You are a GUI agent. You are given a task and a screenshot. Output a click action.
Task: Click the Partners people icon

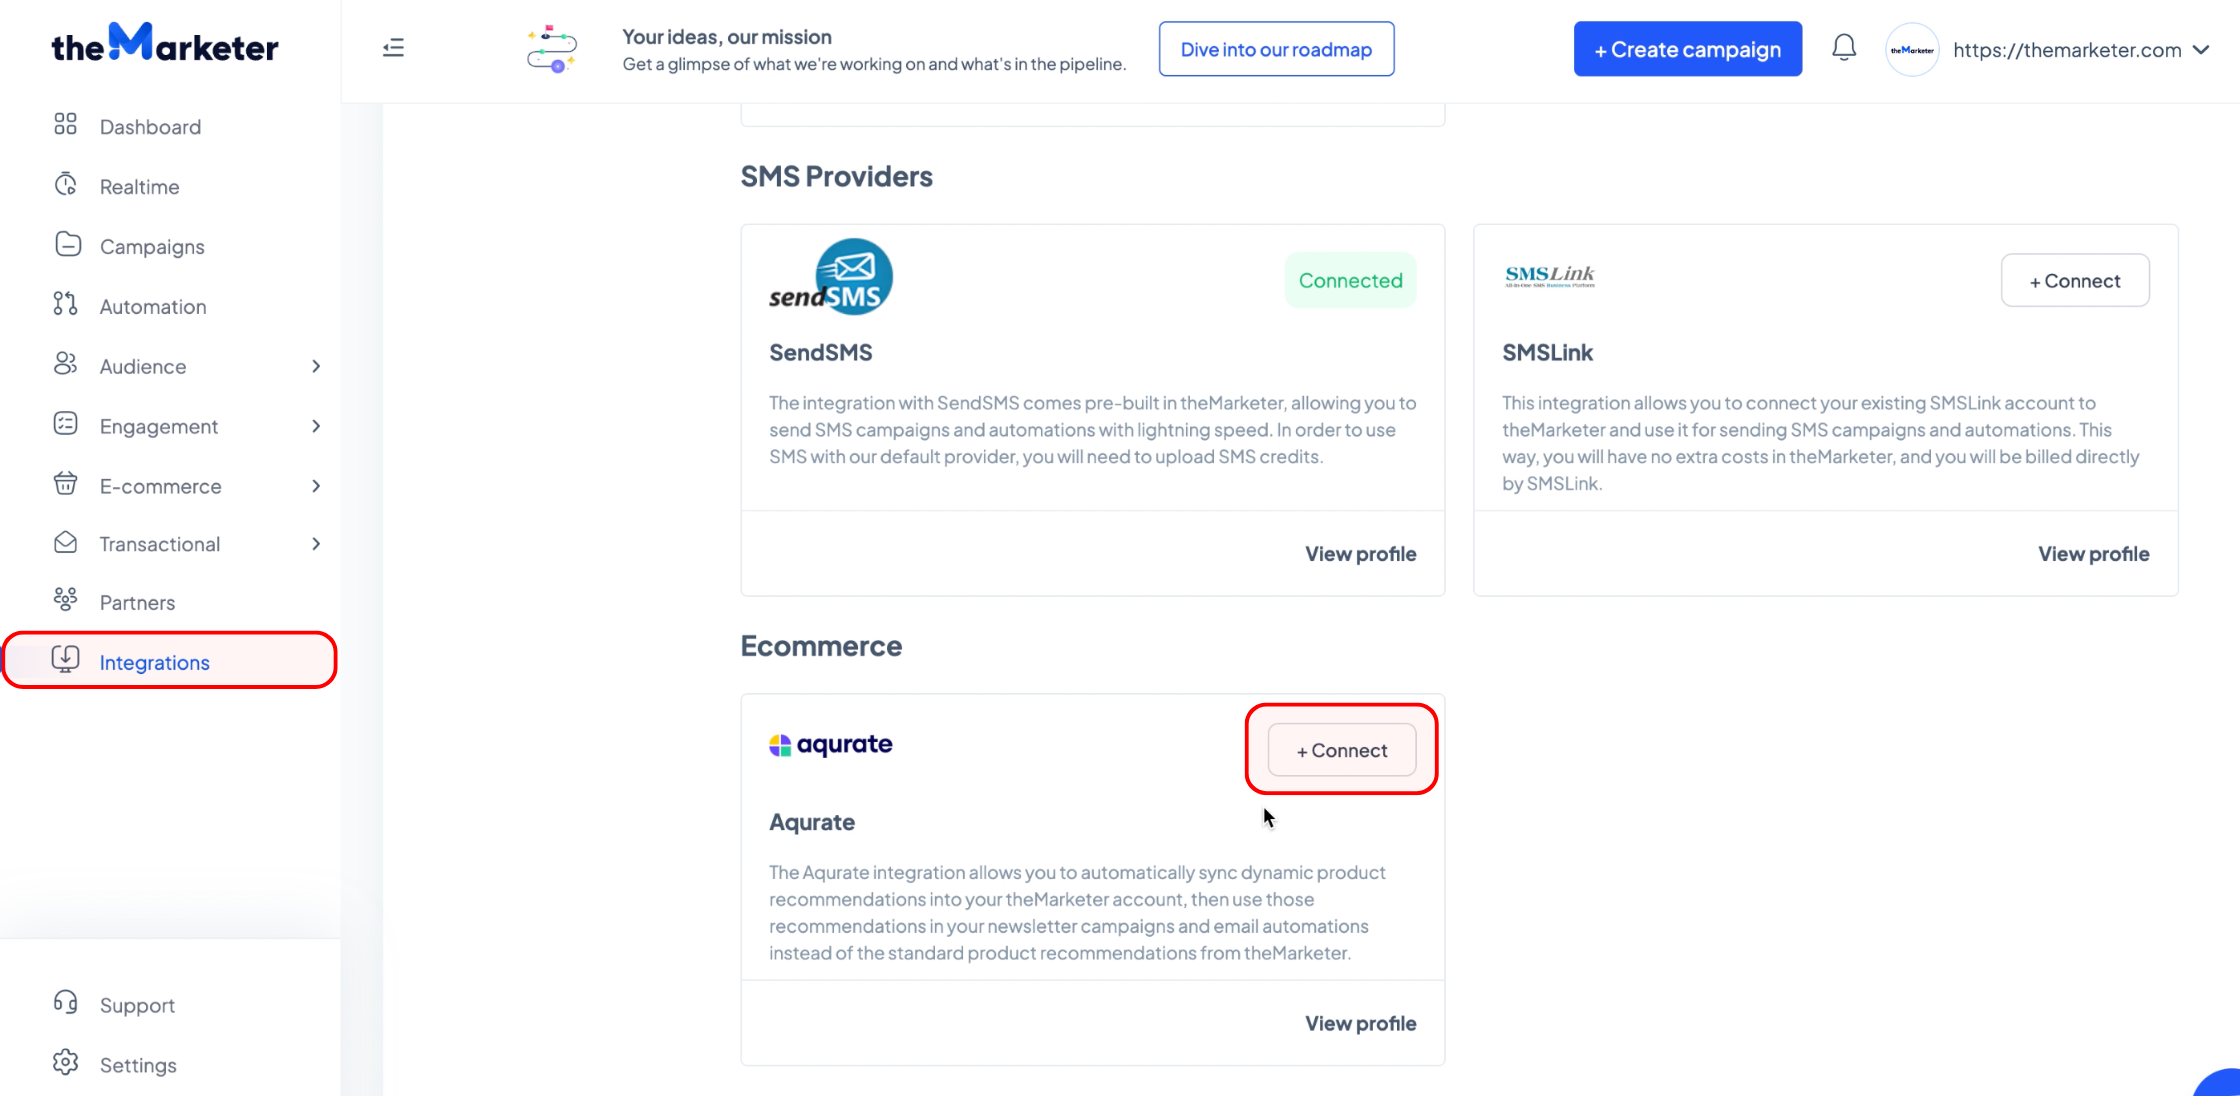pos(65,600)
